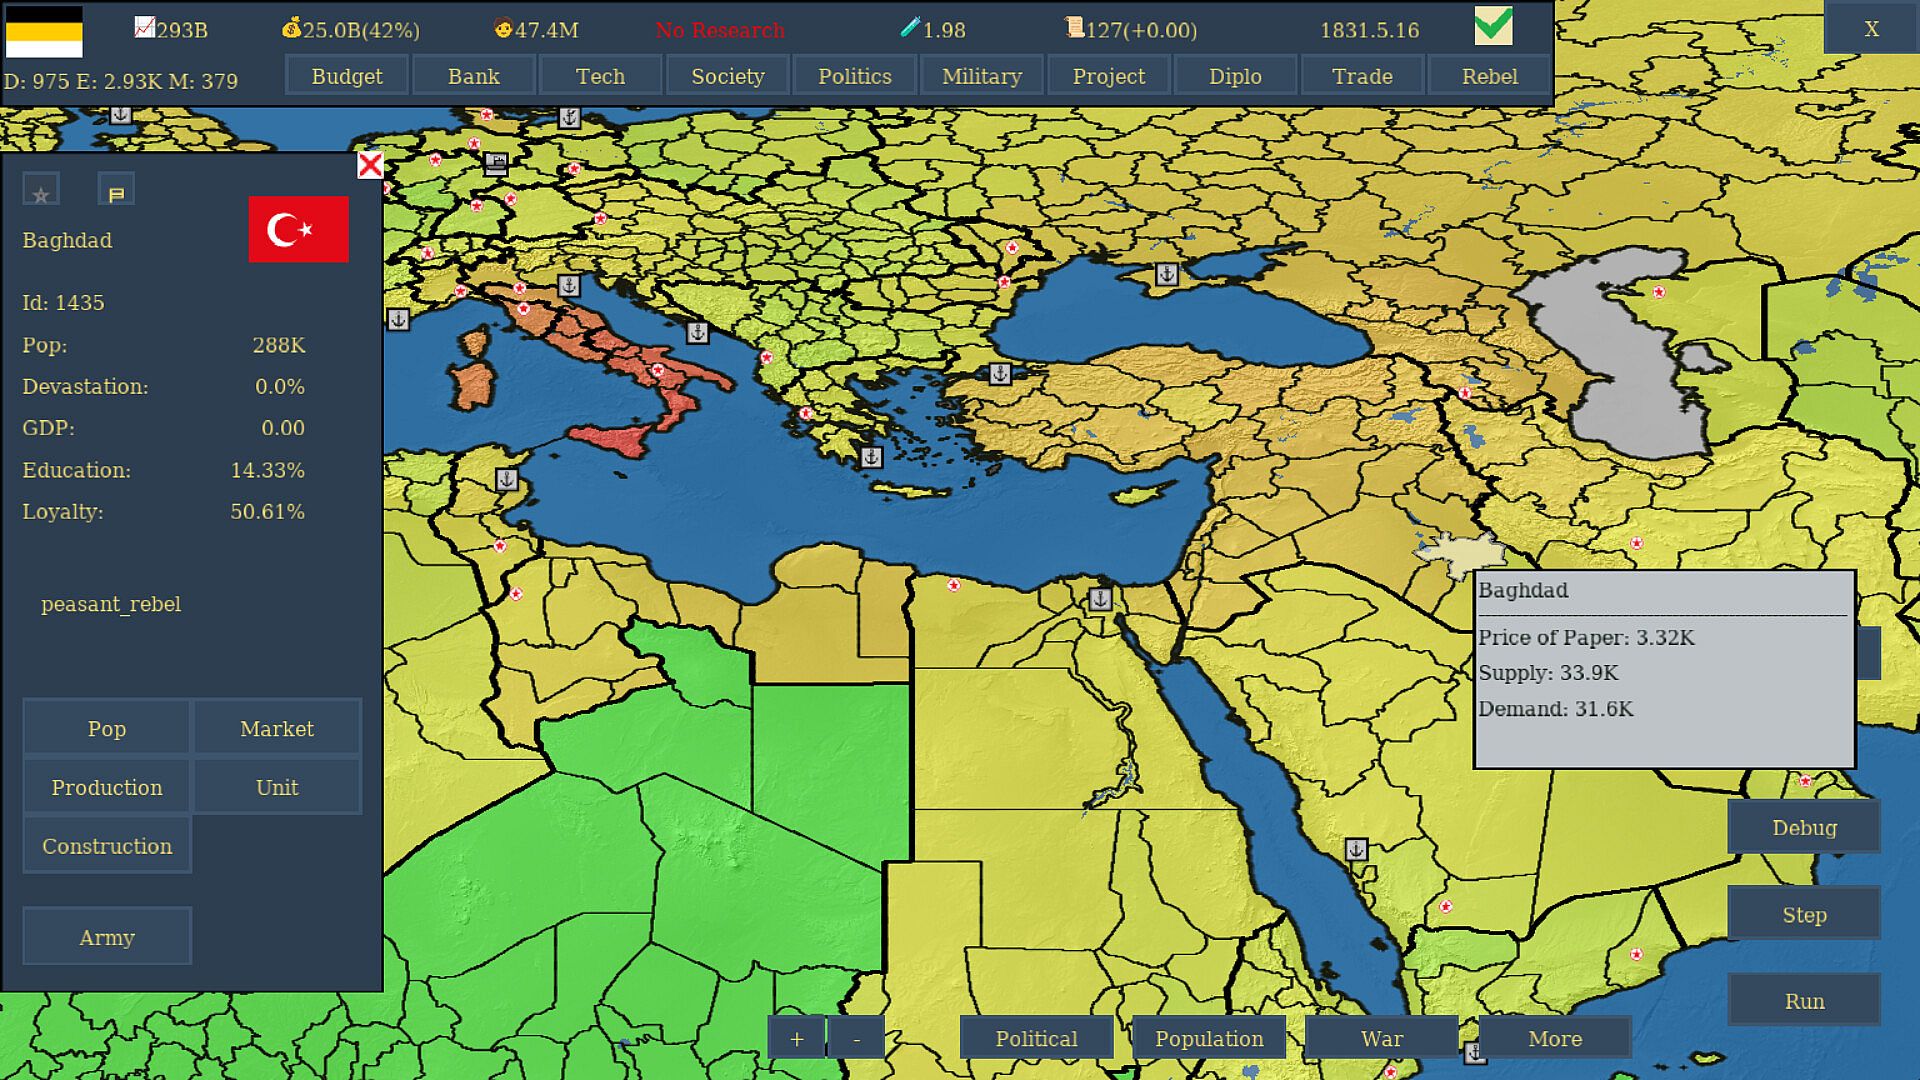Click the GDP chart icon in top bar
Image resolution: width=1920 pixels, height=1080 pixels.
pos(144,28)
